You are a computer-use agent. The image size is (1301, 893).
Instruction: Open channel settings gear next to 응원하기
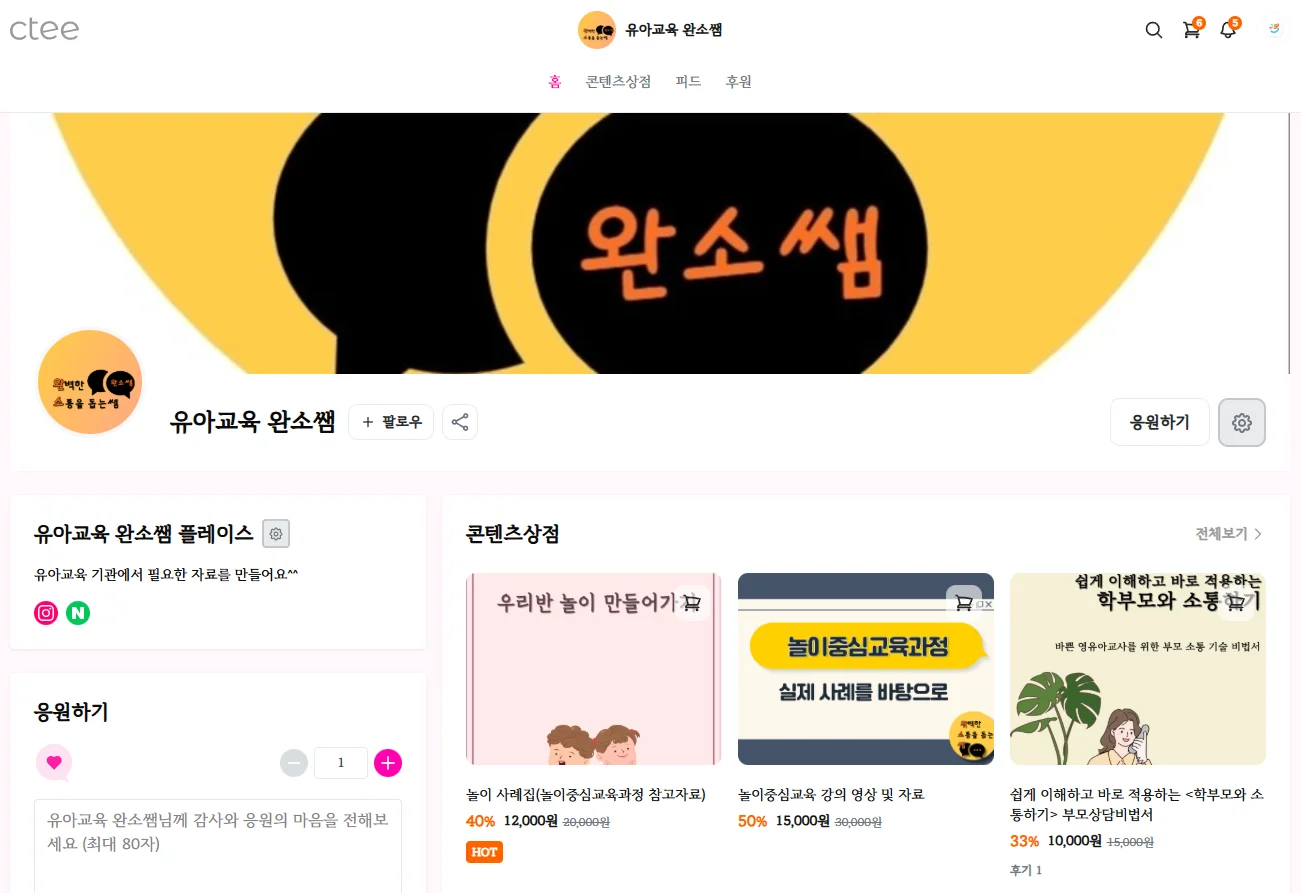tap(1242, 423)
